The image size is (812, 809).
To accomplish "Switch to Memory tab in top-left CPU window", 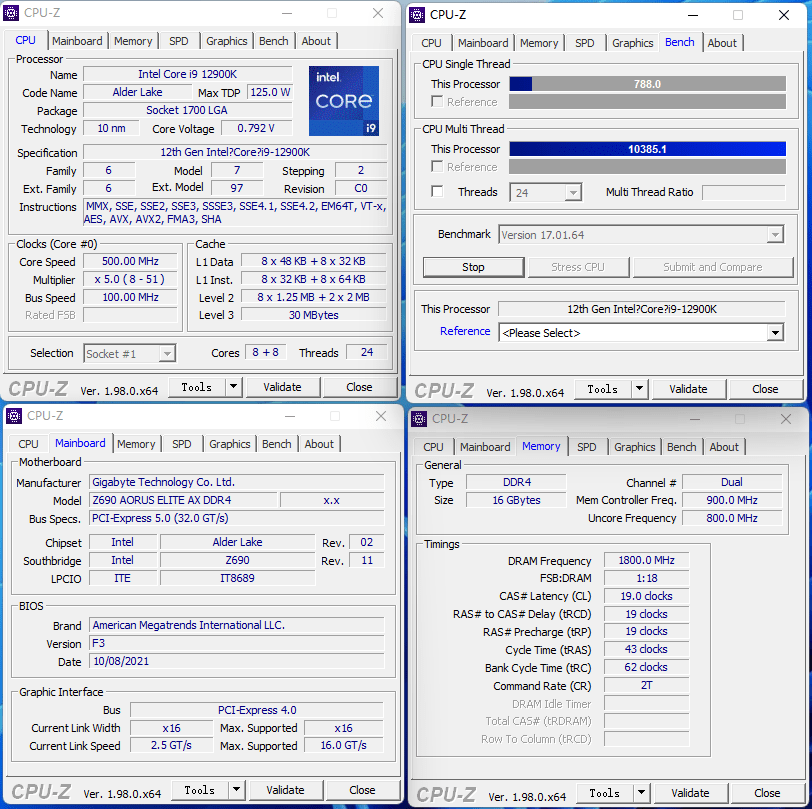I will click(x=133, y=41).
